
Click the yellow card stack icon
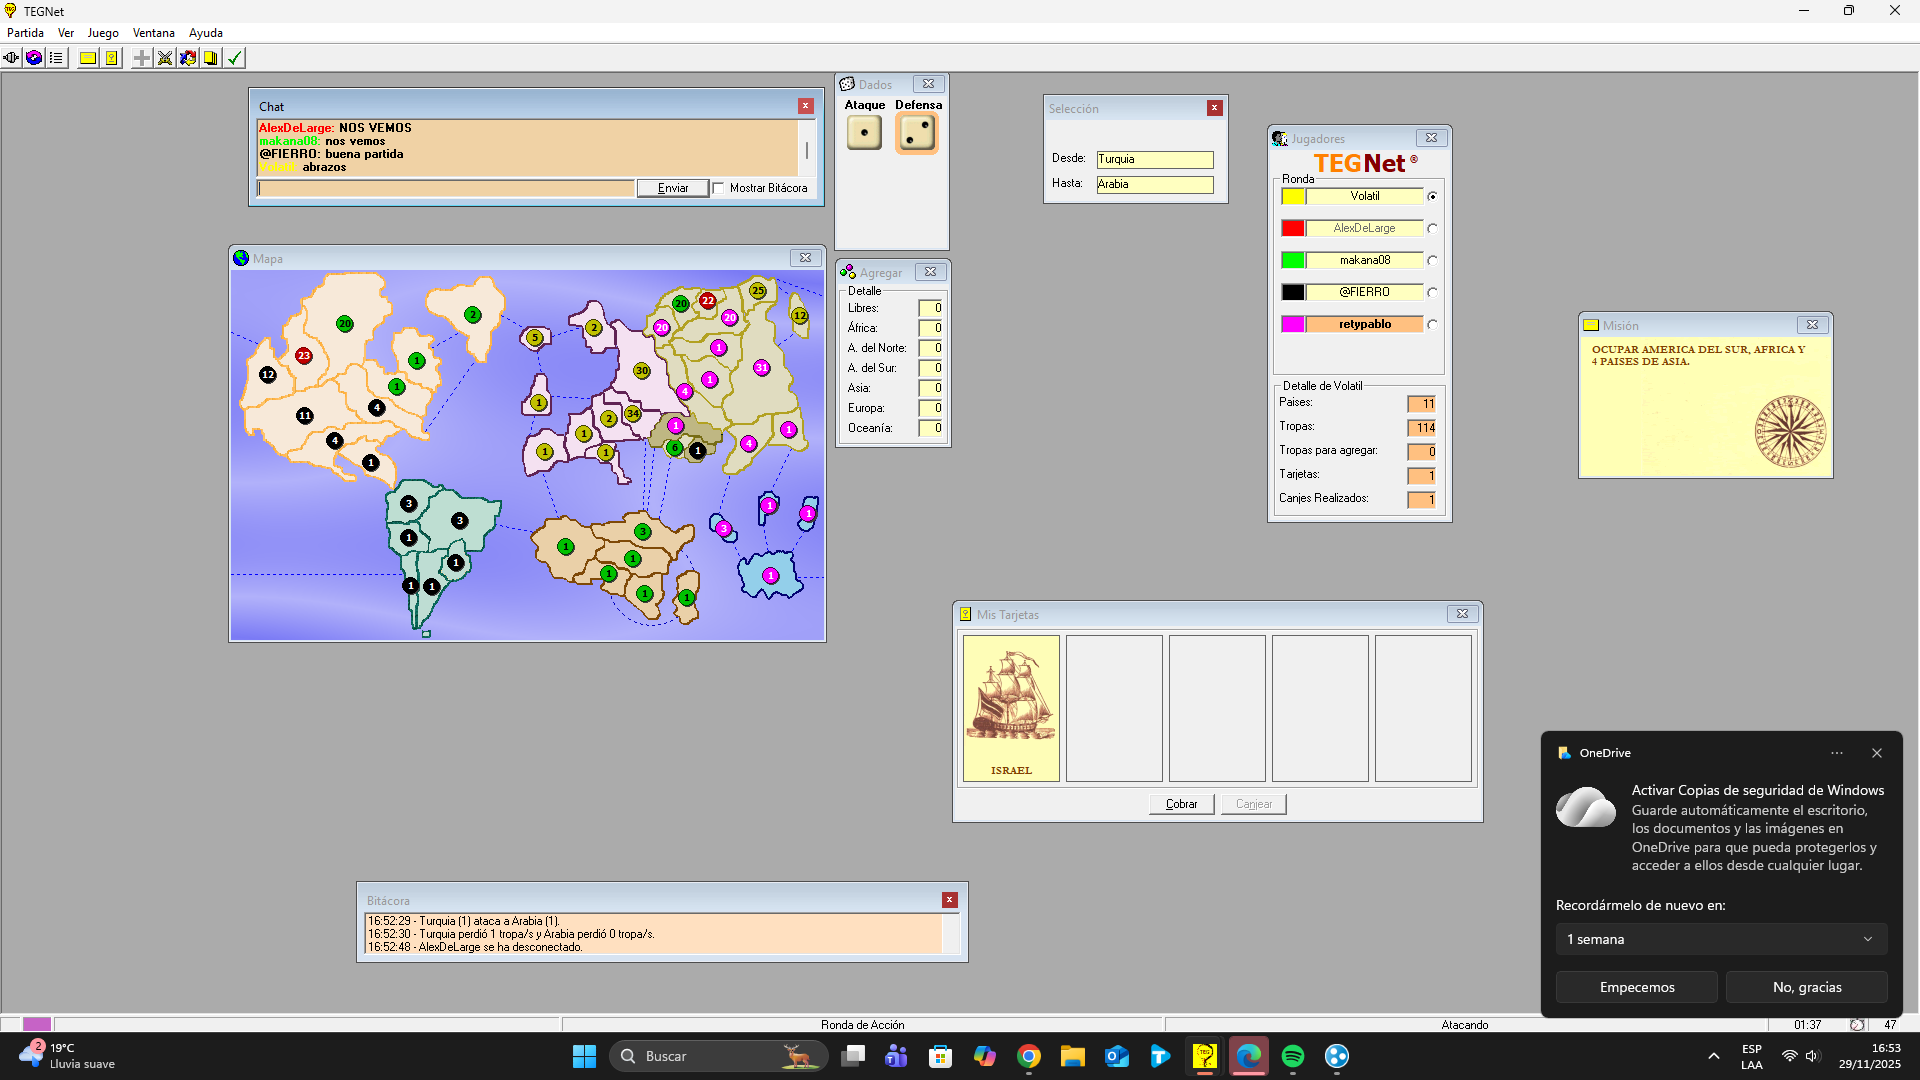(211, 58)
